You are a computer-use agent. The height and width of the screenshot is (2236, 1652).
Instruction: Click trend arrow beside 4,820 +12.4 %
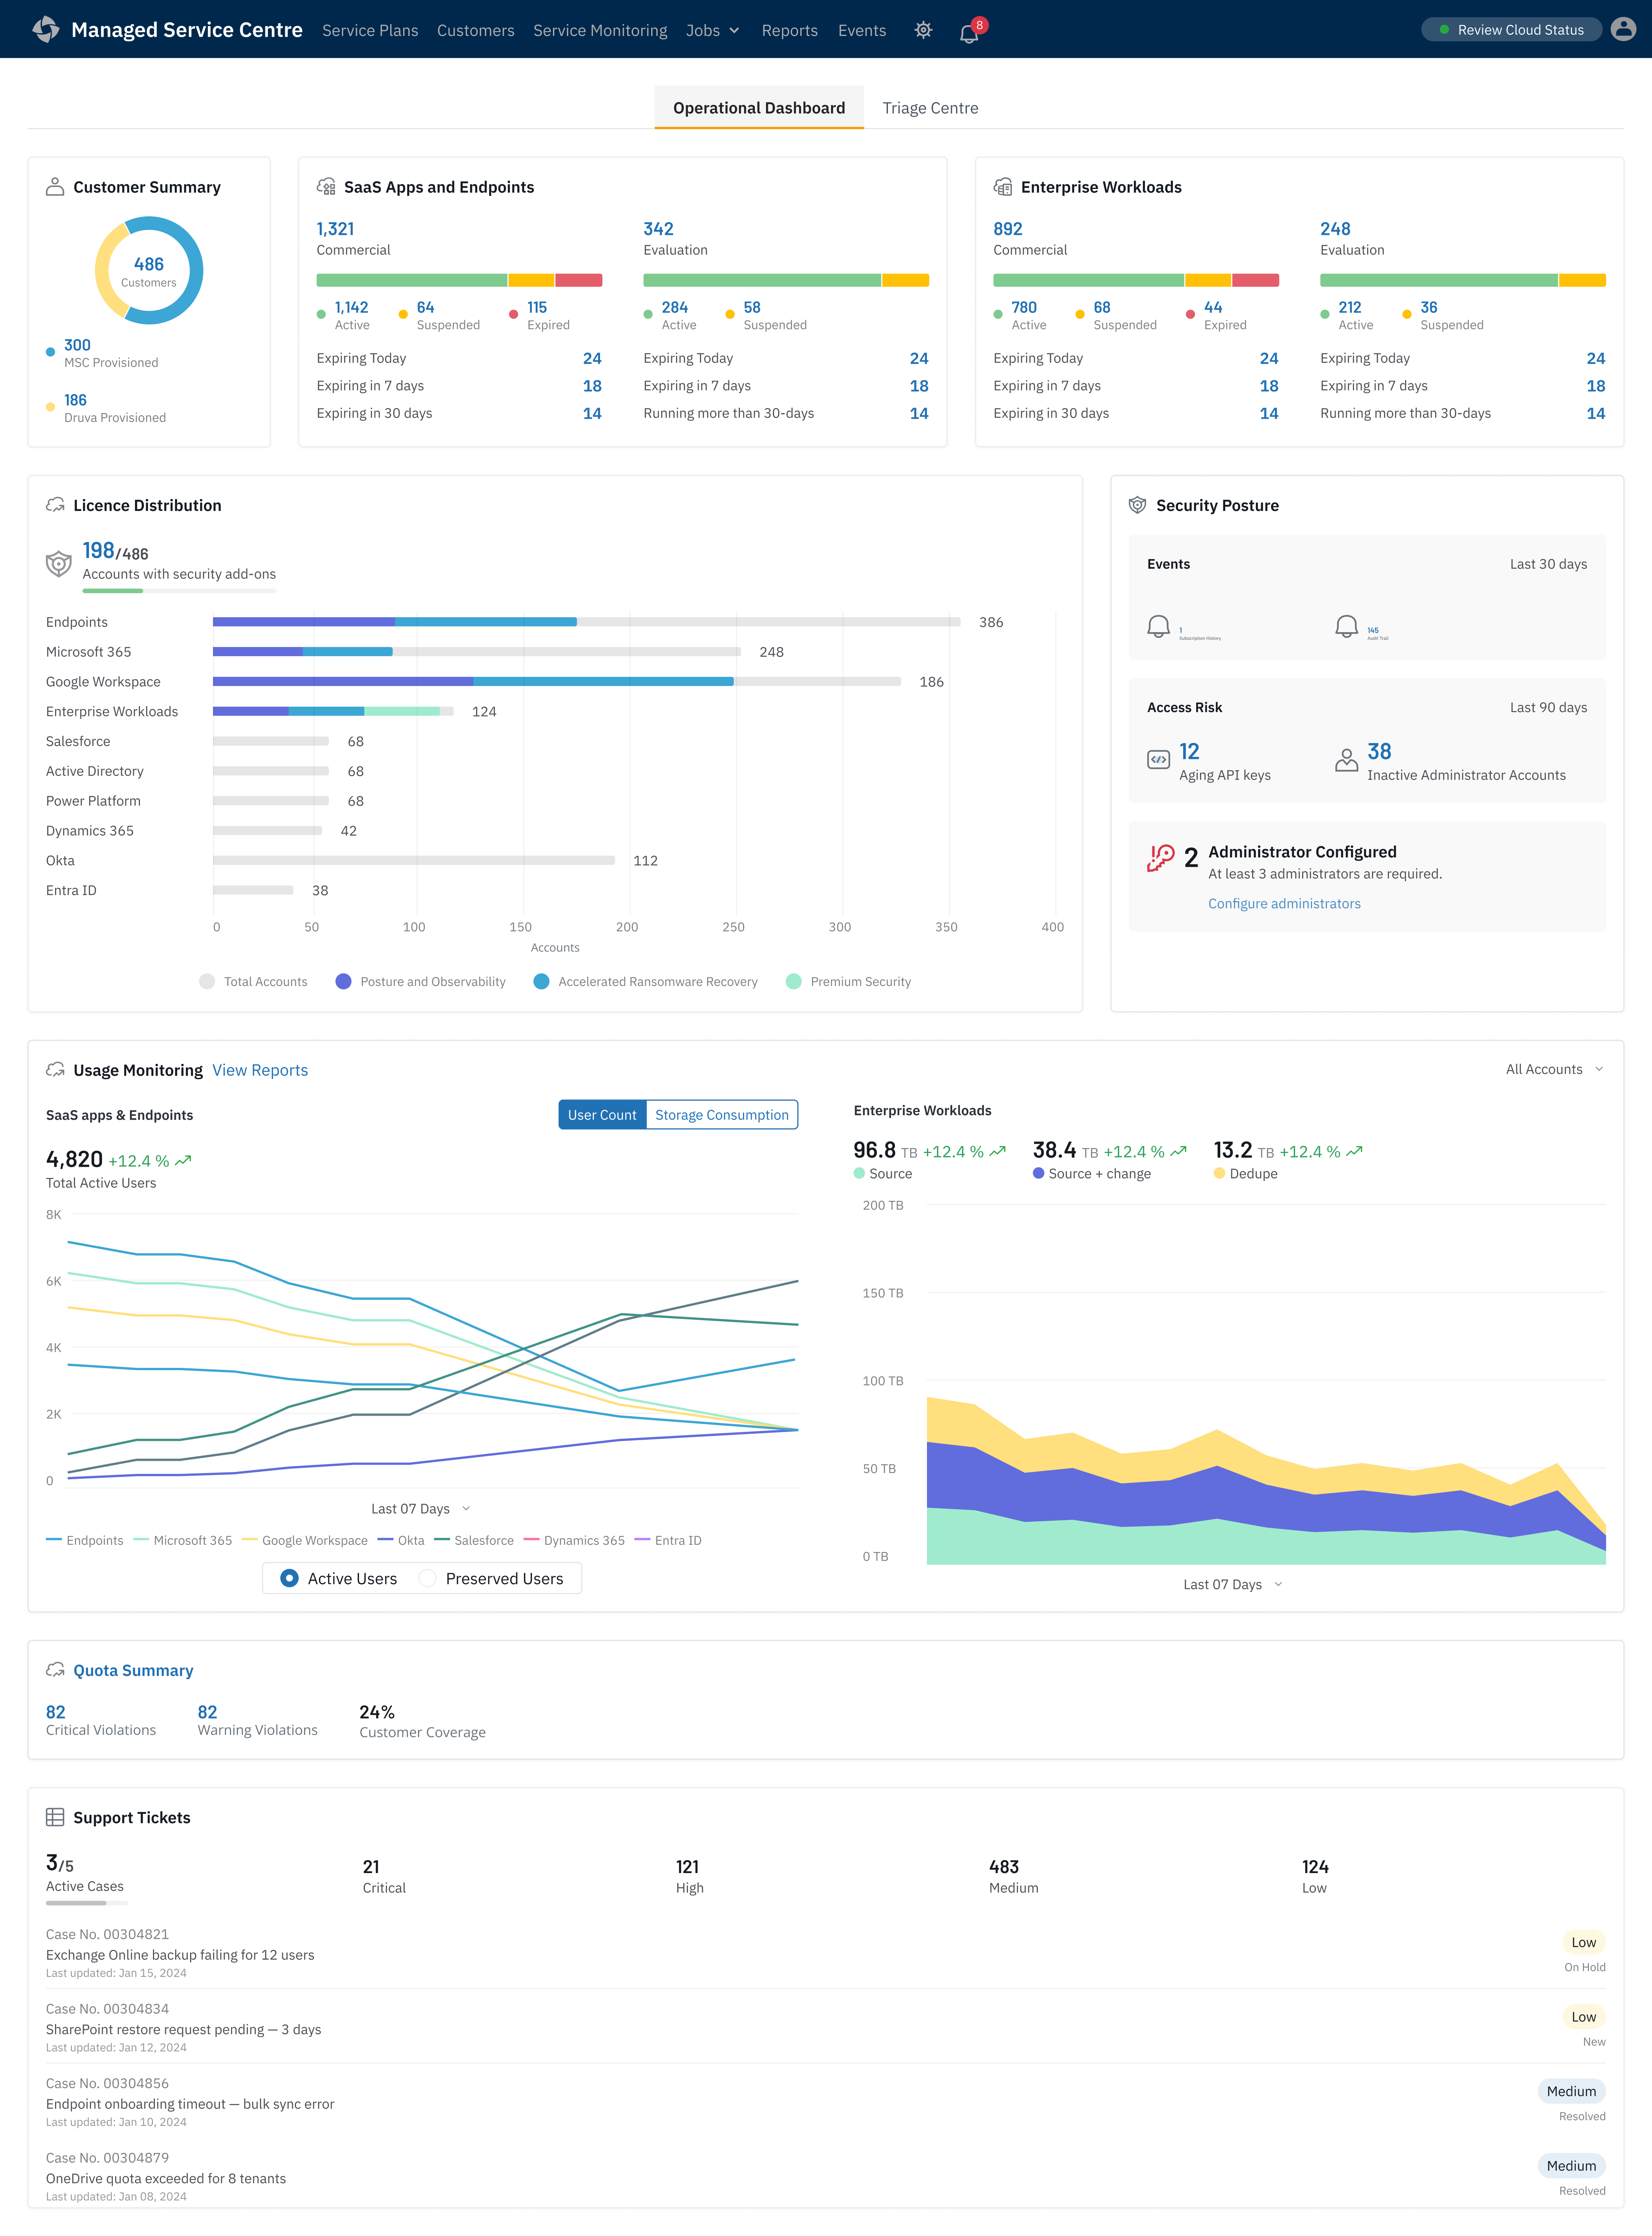(x=183, y=1161)
